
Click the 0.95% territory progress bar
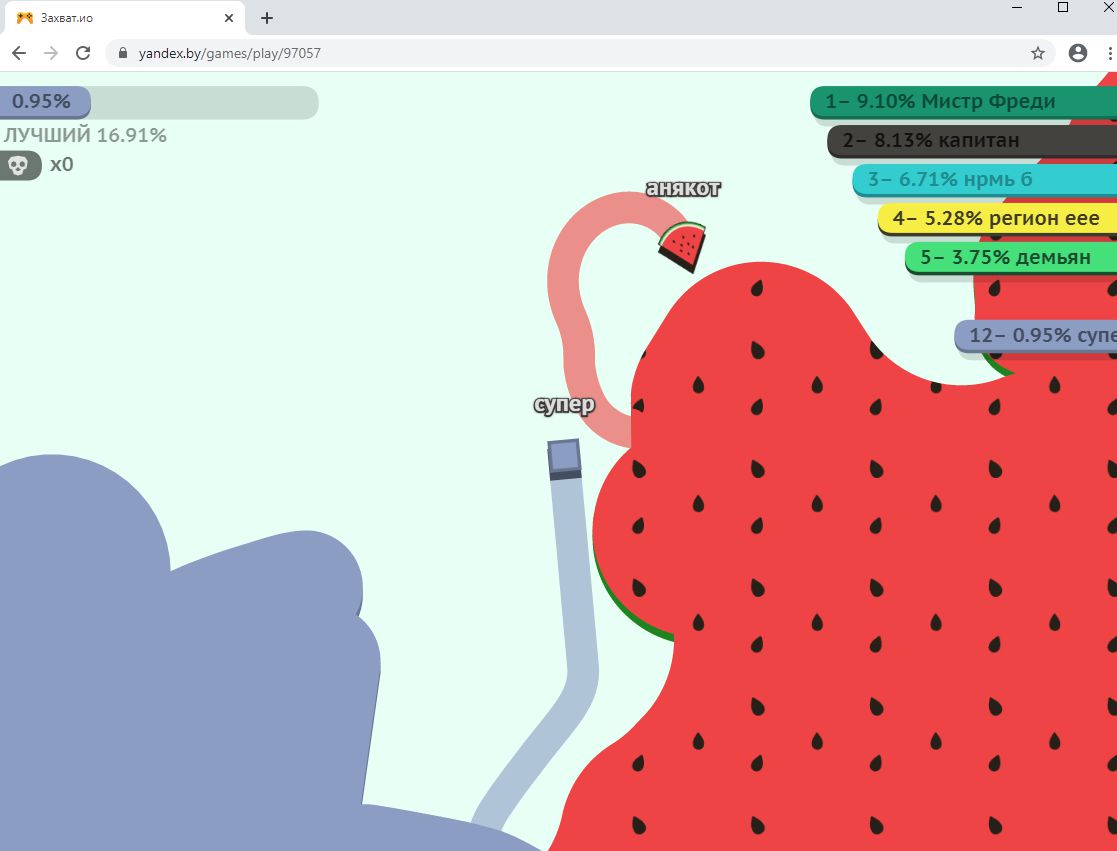(158, 102)
